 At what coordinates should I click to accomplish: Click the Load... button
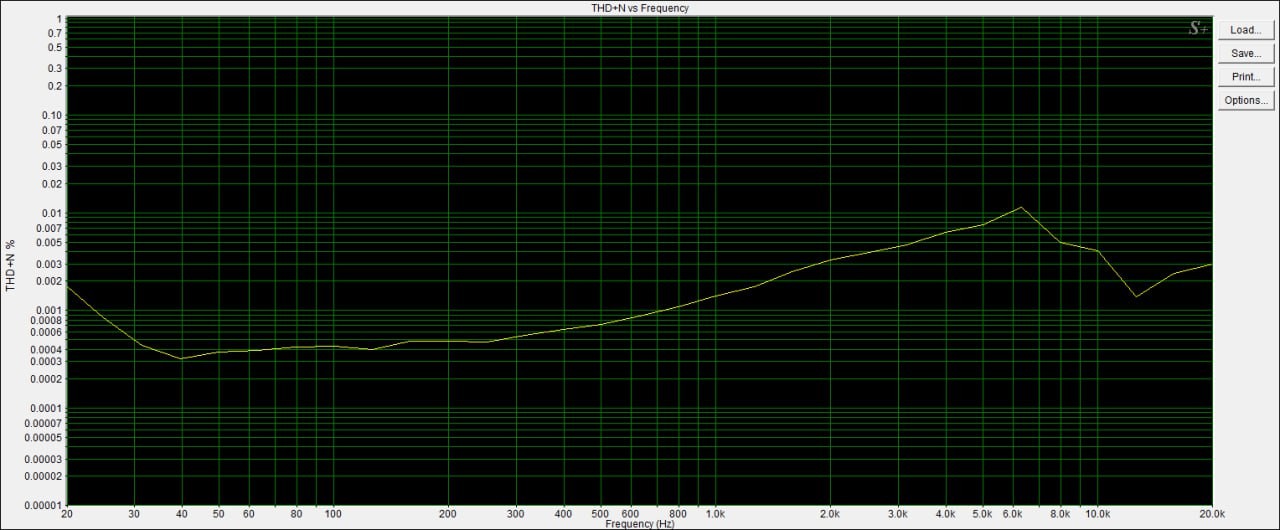coord(1245,30)
